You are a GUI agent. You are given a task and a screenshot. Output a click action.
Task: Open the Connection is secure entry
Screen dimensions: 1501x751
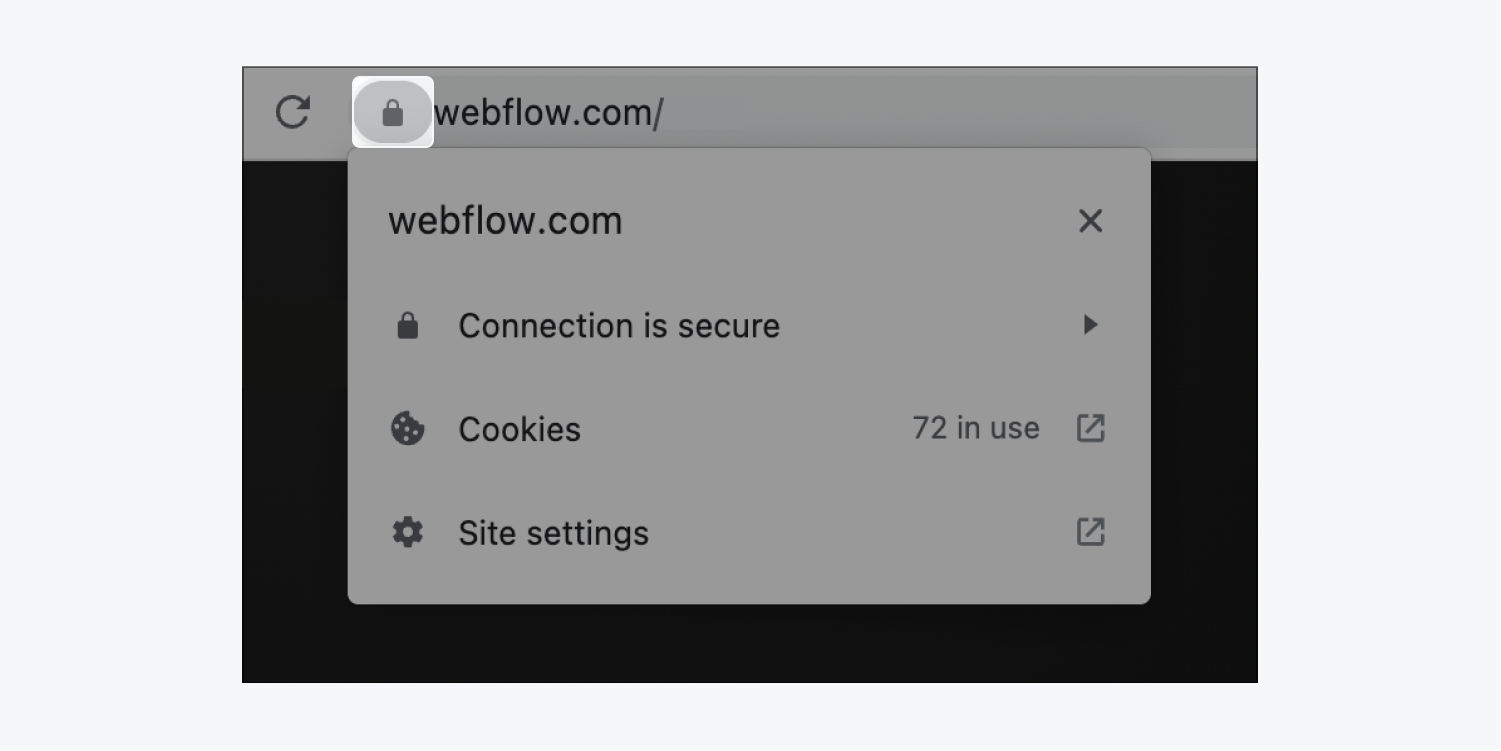click(749, 326)
